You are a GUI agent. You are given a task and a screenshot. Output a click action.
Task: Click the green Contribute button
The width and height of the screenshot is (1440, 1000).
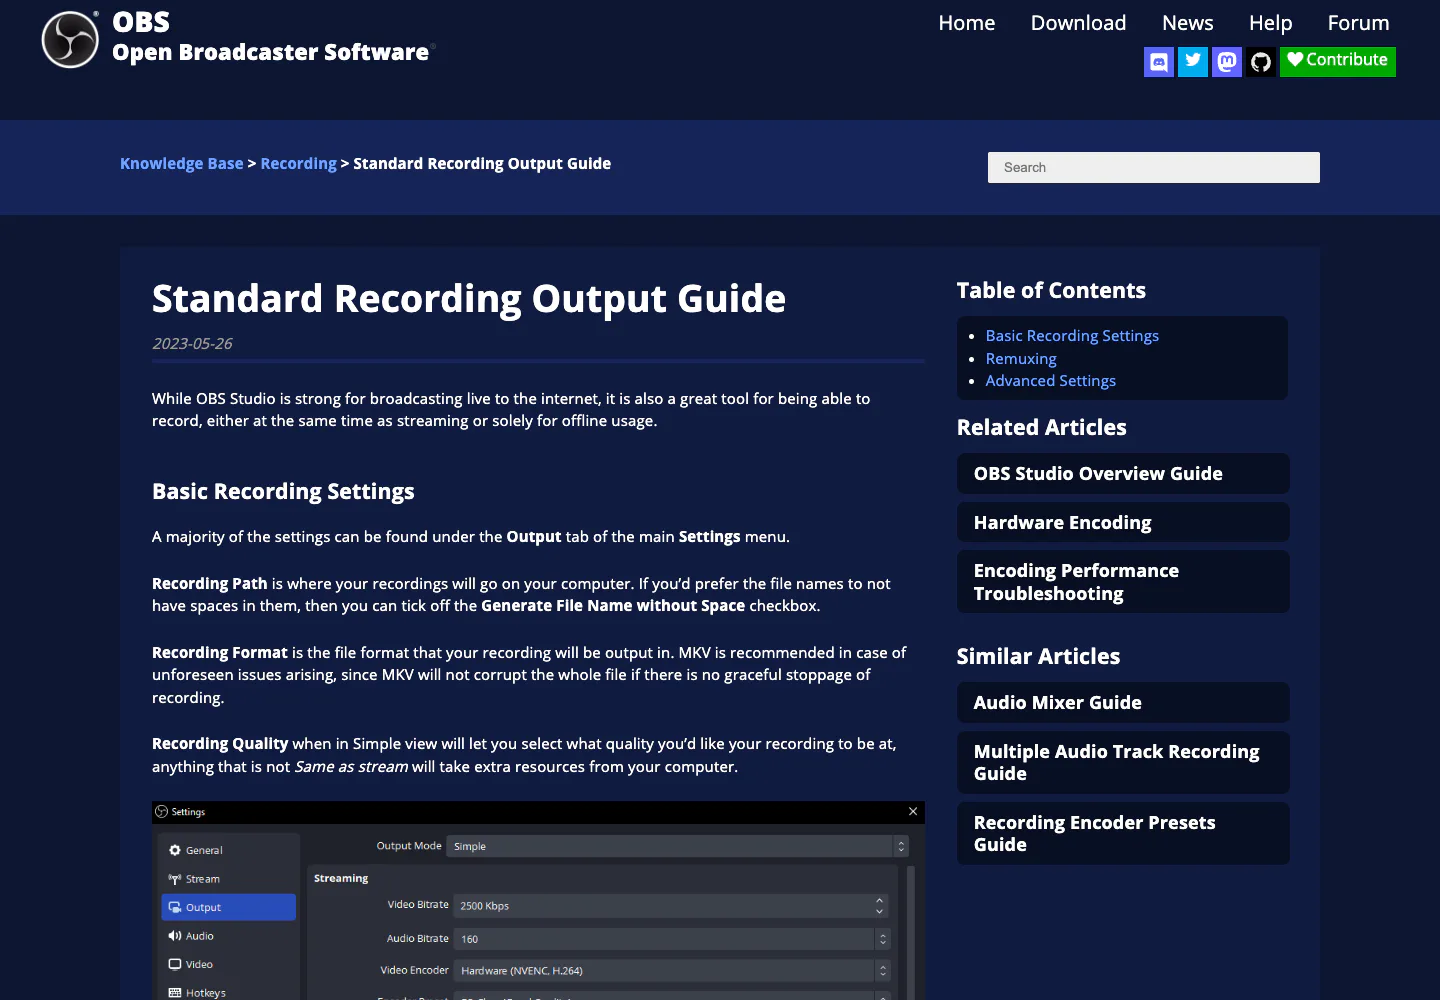1338,61
